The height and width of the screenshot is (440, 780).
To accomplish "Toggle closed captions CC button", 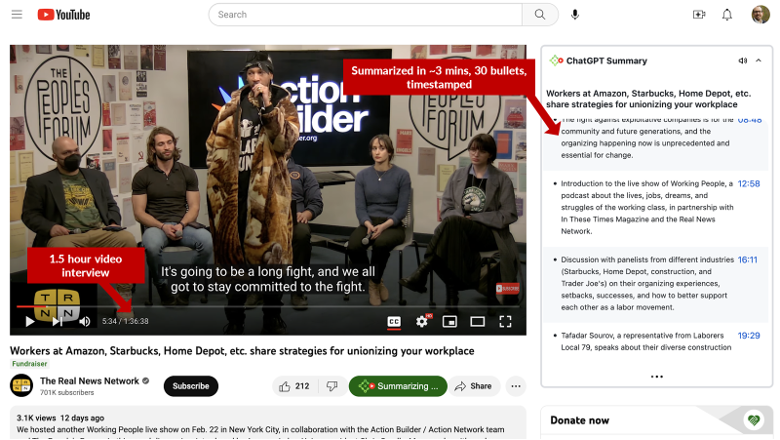I will tap(394, 321).
